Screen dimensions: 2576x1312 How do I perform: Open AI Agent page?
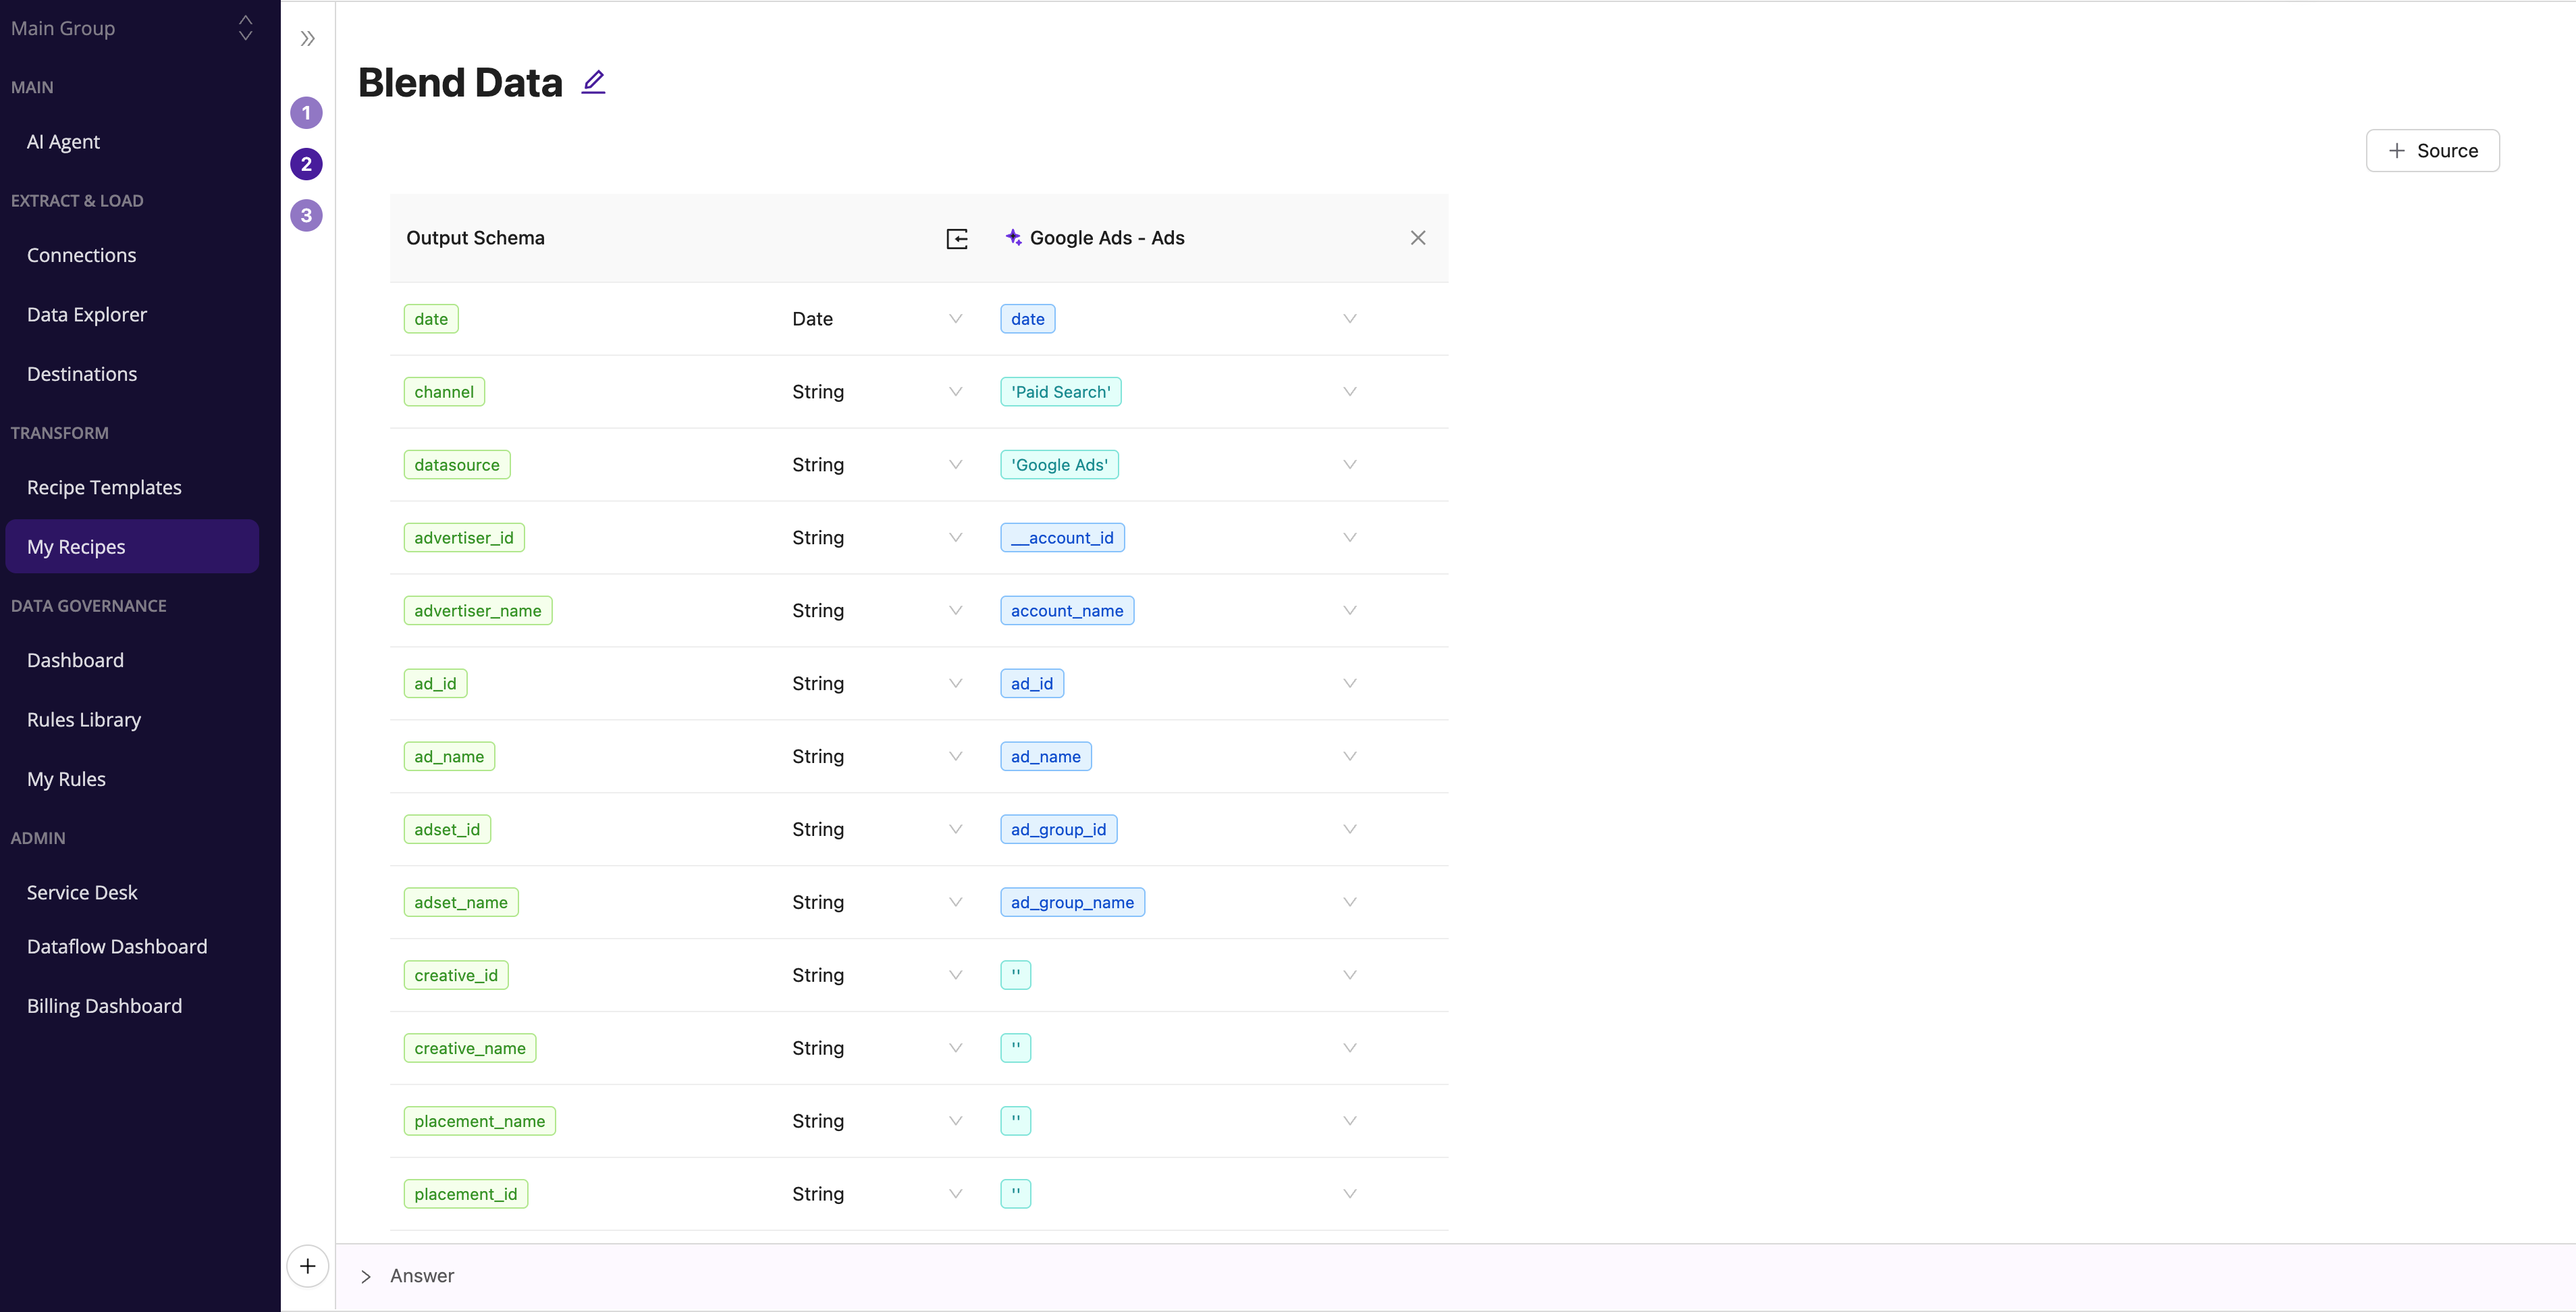(63, 142)
